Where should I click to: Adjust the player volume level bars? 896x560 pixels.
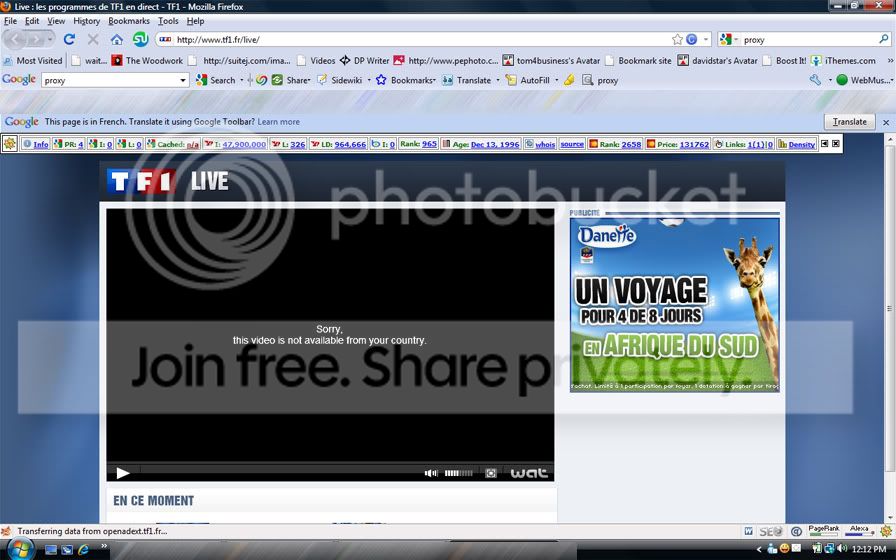[458, 473]
